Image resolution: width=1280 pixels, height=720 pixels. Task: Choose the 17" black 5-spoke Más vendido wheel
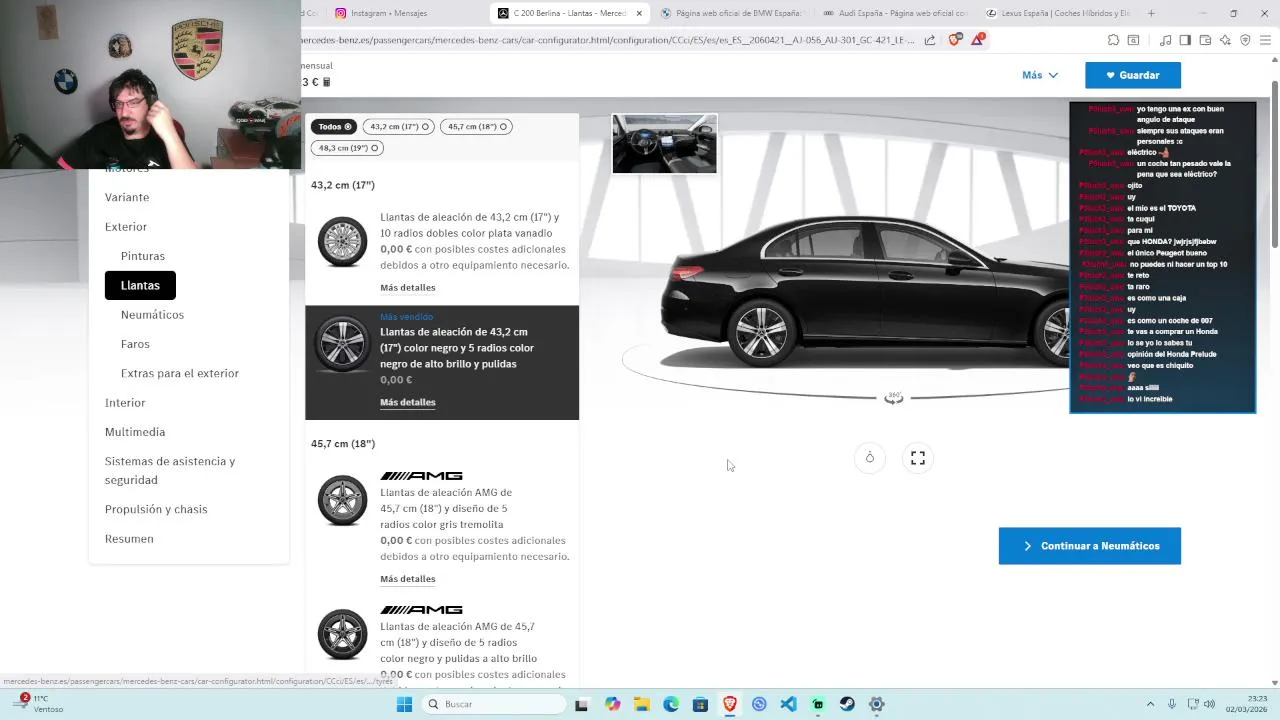pyautogui.click(x=442, y=362)
